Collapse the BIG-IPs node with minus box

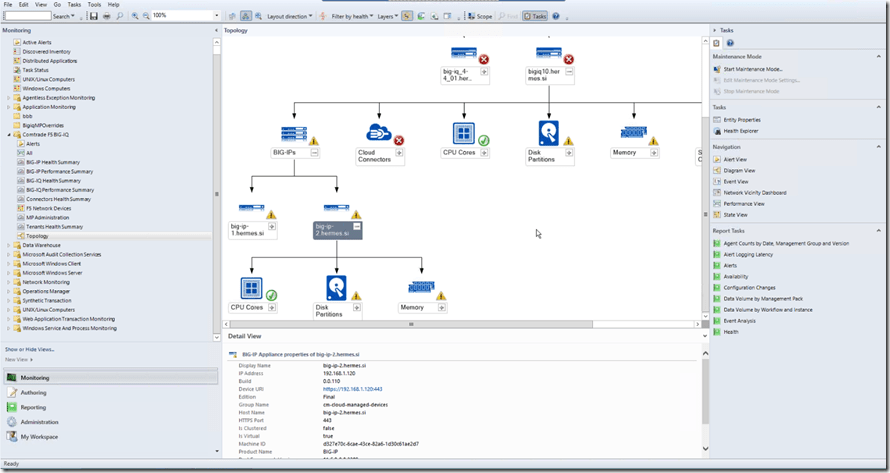pos(314,153)
